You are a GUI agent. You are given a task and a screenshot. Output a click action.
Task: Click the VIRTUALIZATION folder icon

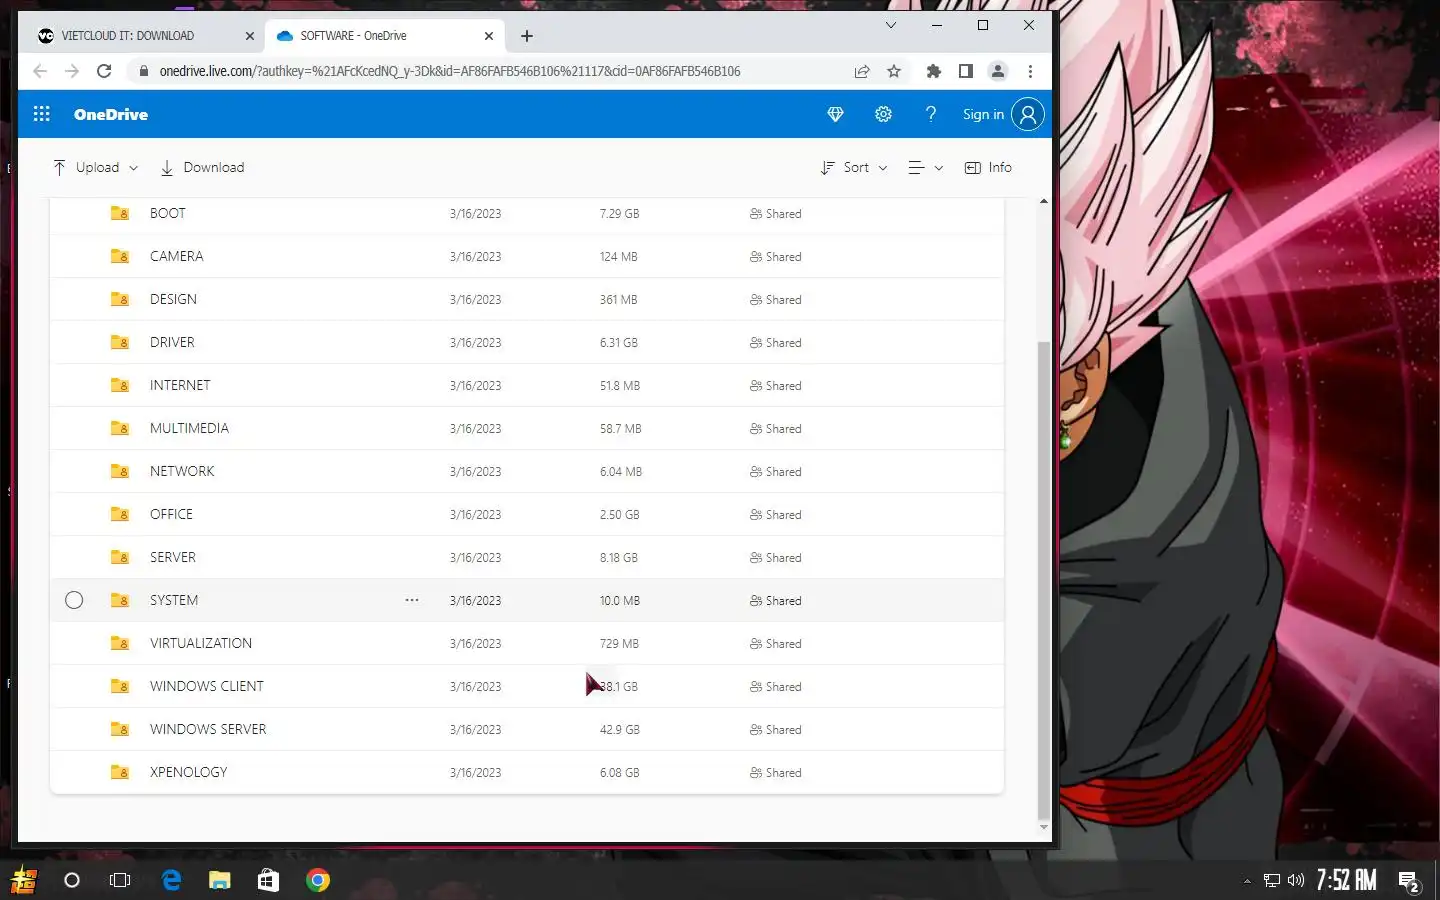120,643
